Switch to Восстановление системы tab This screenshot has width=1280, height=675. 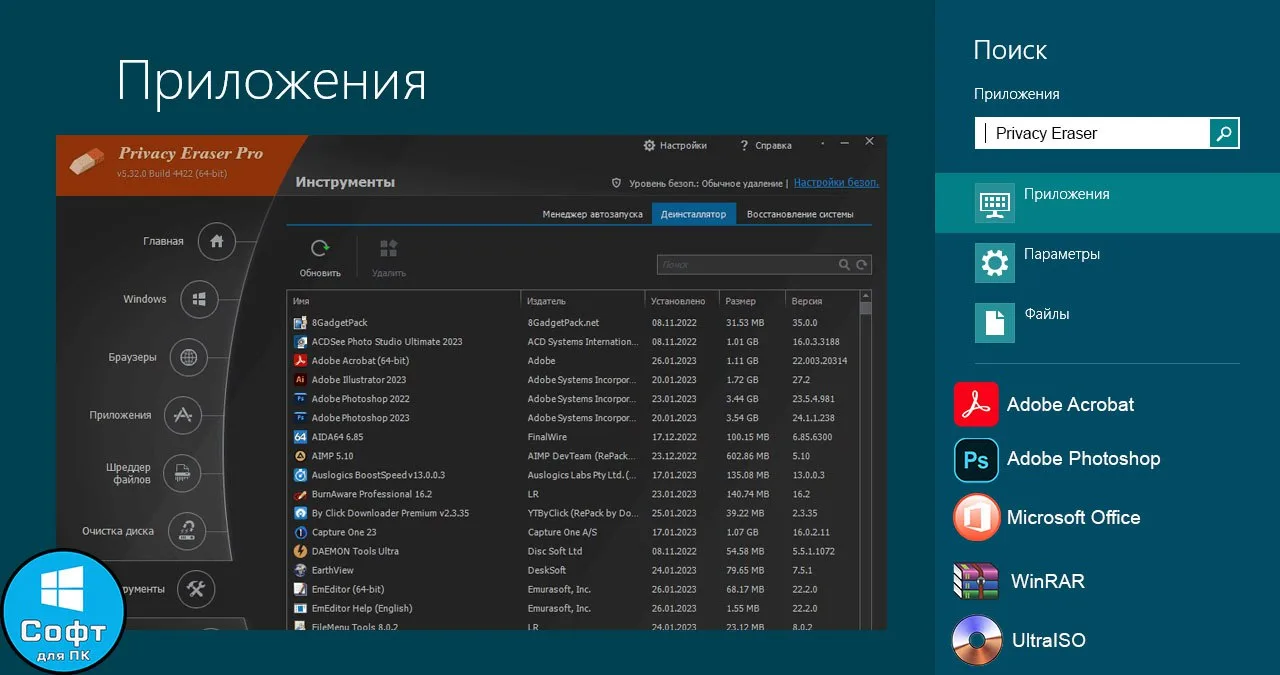[800, 214]
